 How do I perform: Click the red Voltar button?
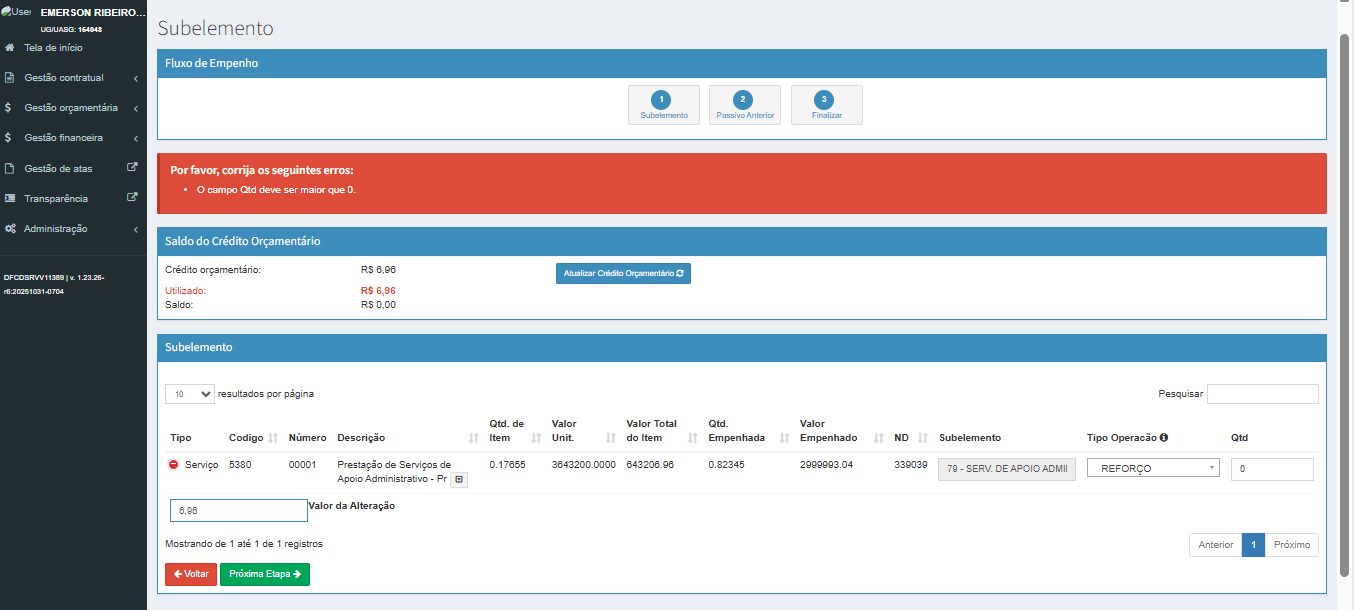coord(190,574)
